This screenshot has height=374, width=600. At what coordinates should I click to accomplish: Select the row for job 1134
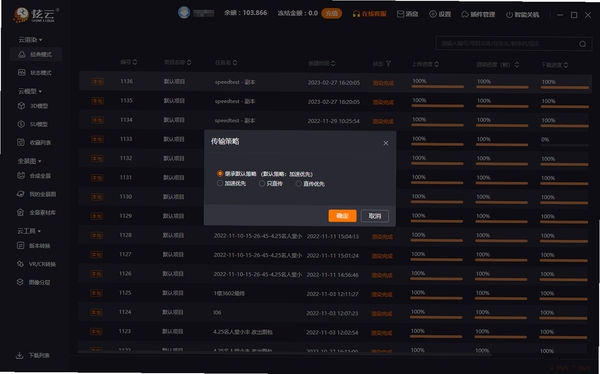click(334, 120)
